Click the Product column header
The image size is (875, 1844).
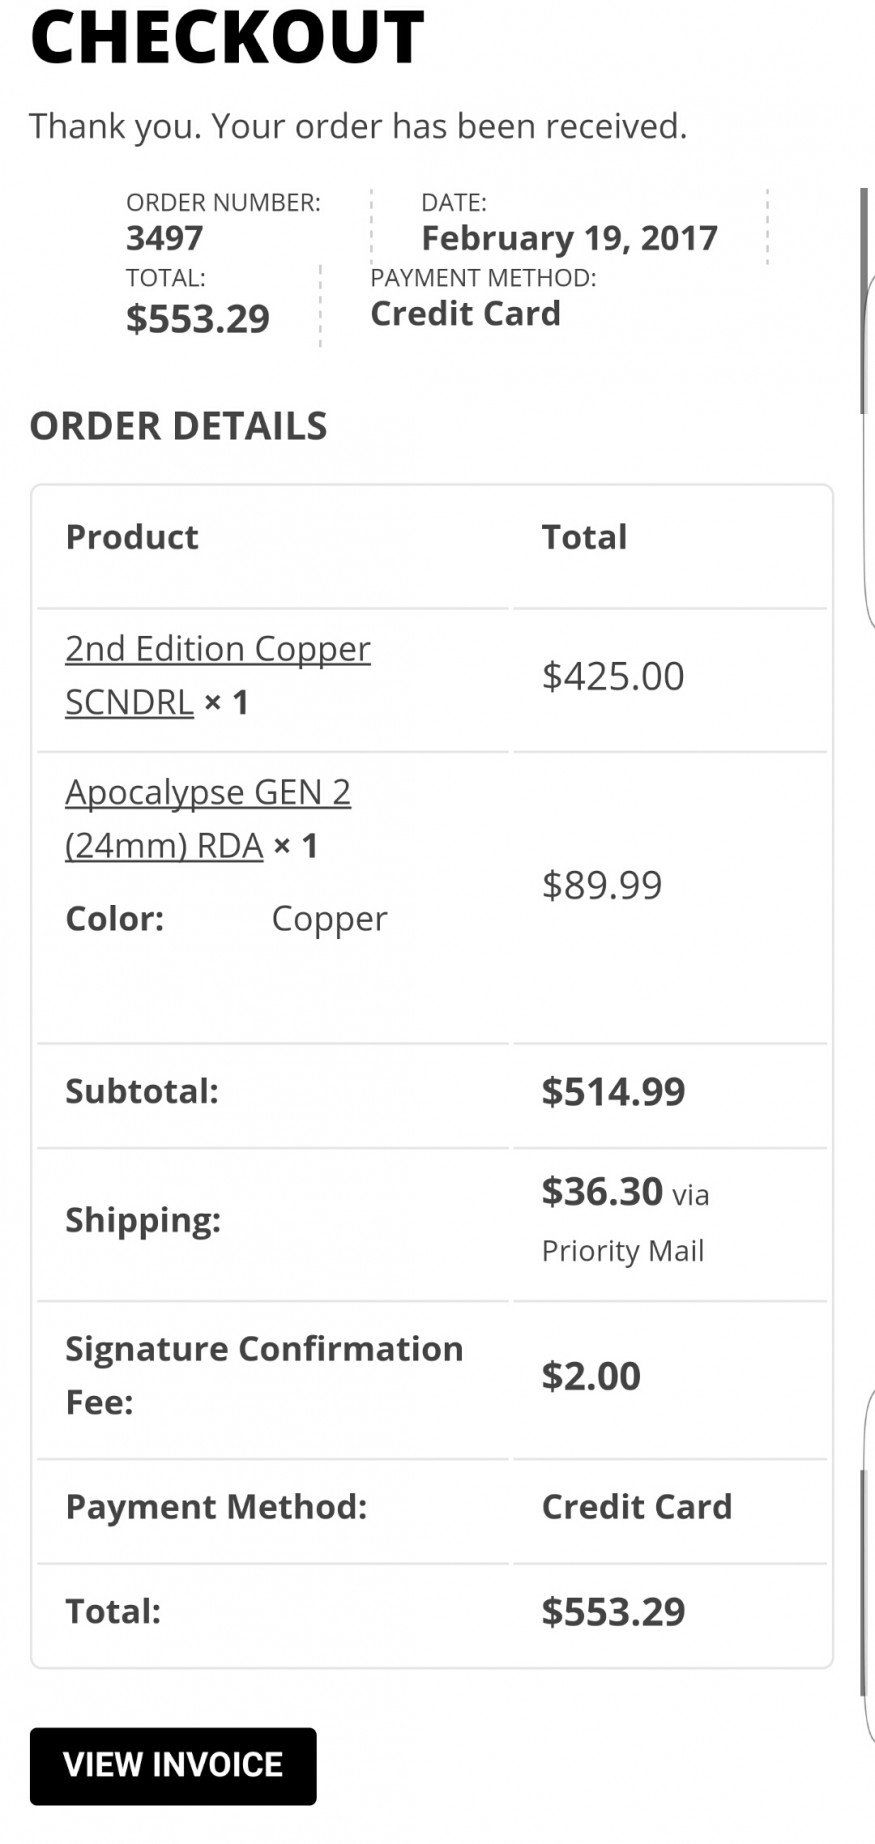click(132, 537)
